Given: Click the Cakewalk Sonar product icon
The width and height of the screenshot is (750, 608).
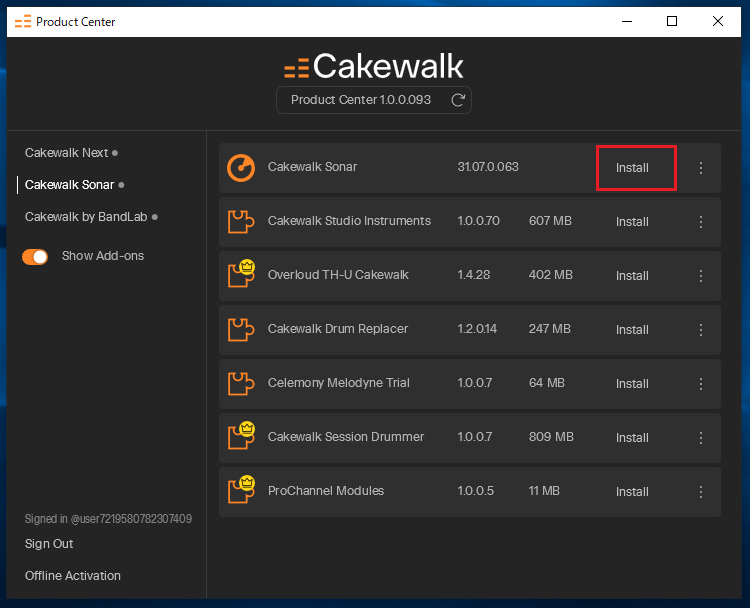Looking at the screenshot, I should click(241, 168).
